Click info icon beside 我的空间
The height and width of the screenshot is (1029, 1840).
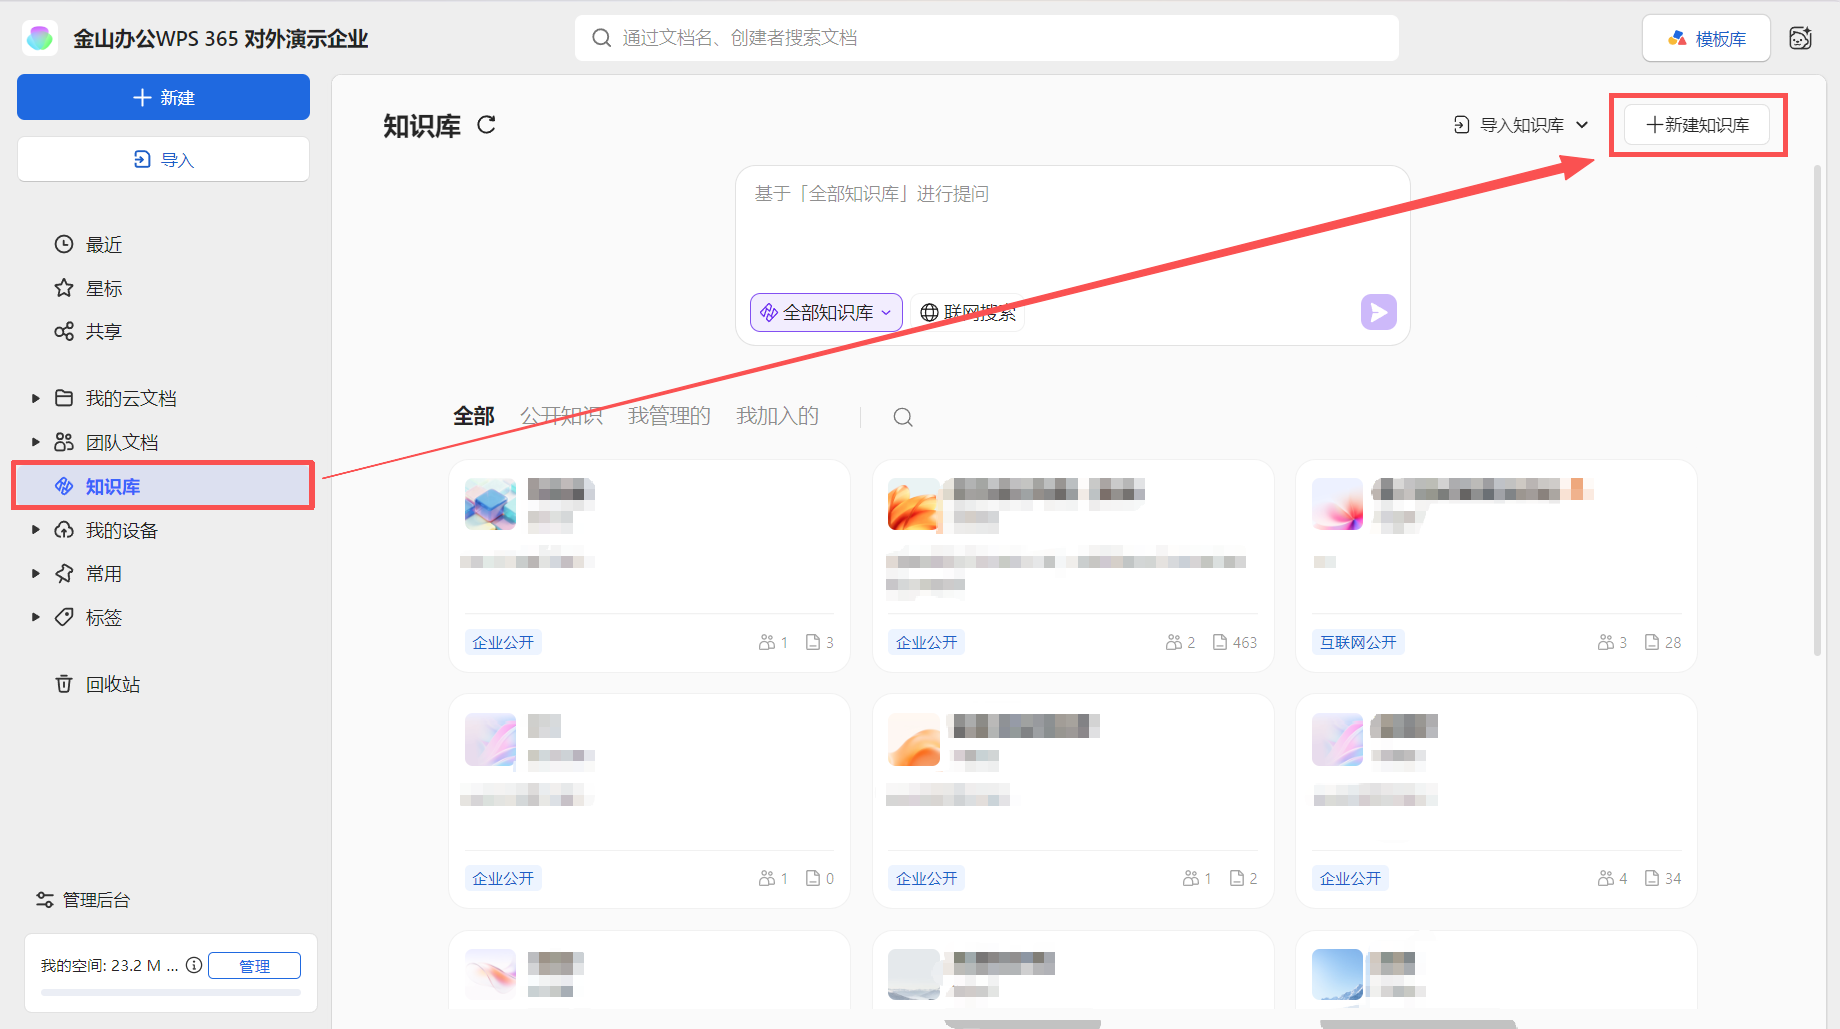194,965
